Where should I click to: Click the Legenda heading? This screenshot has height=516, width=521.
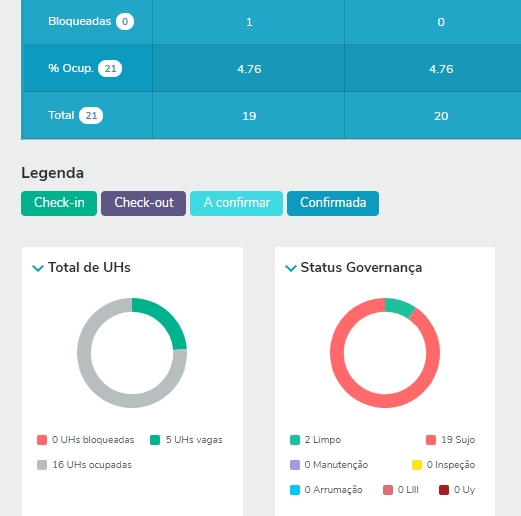(52, 173)
